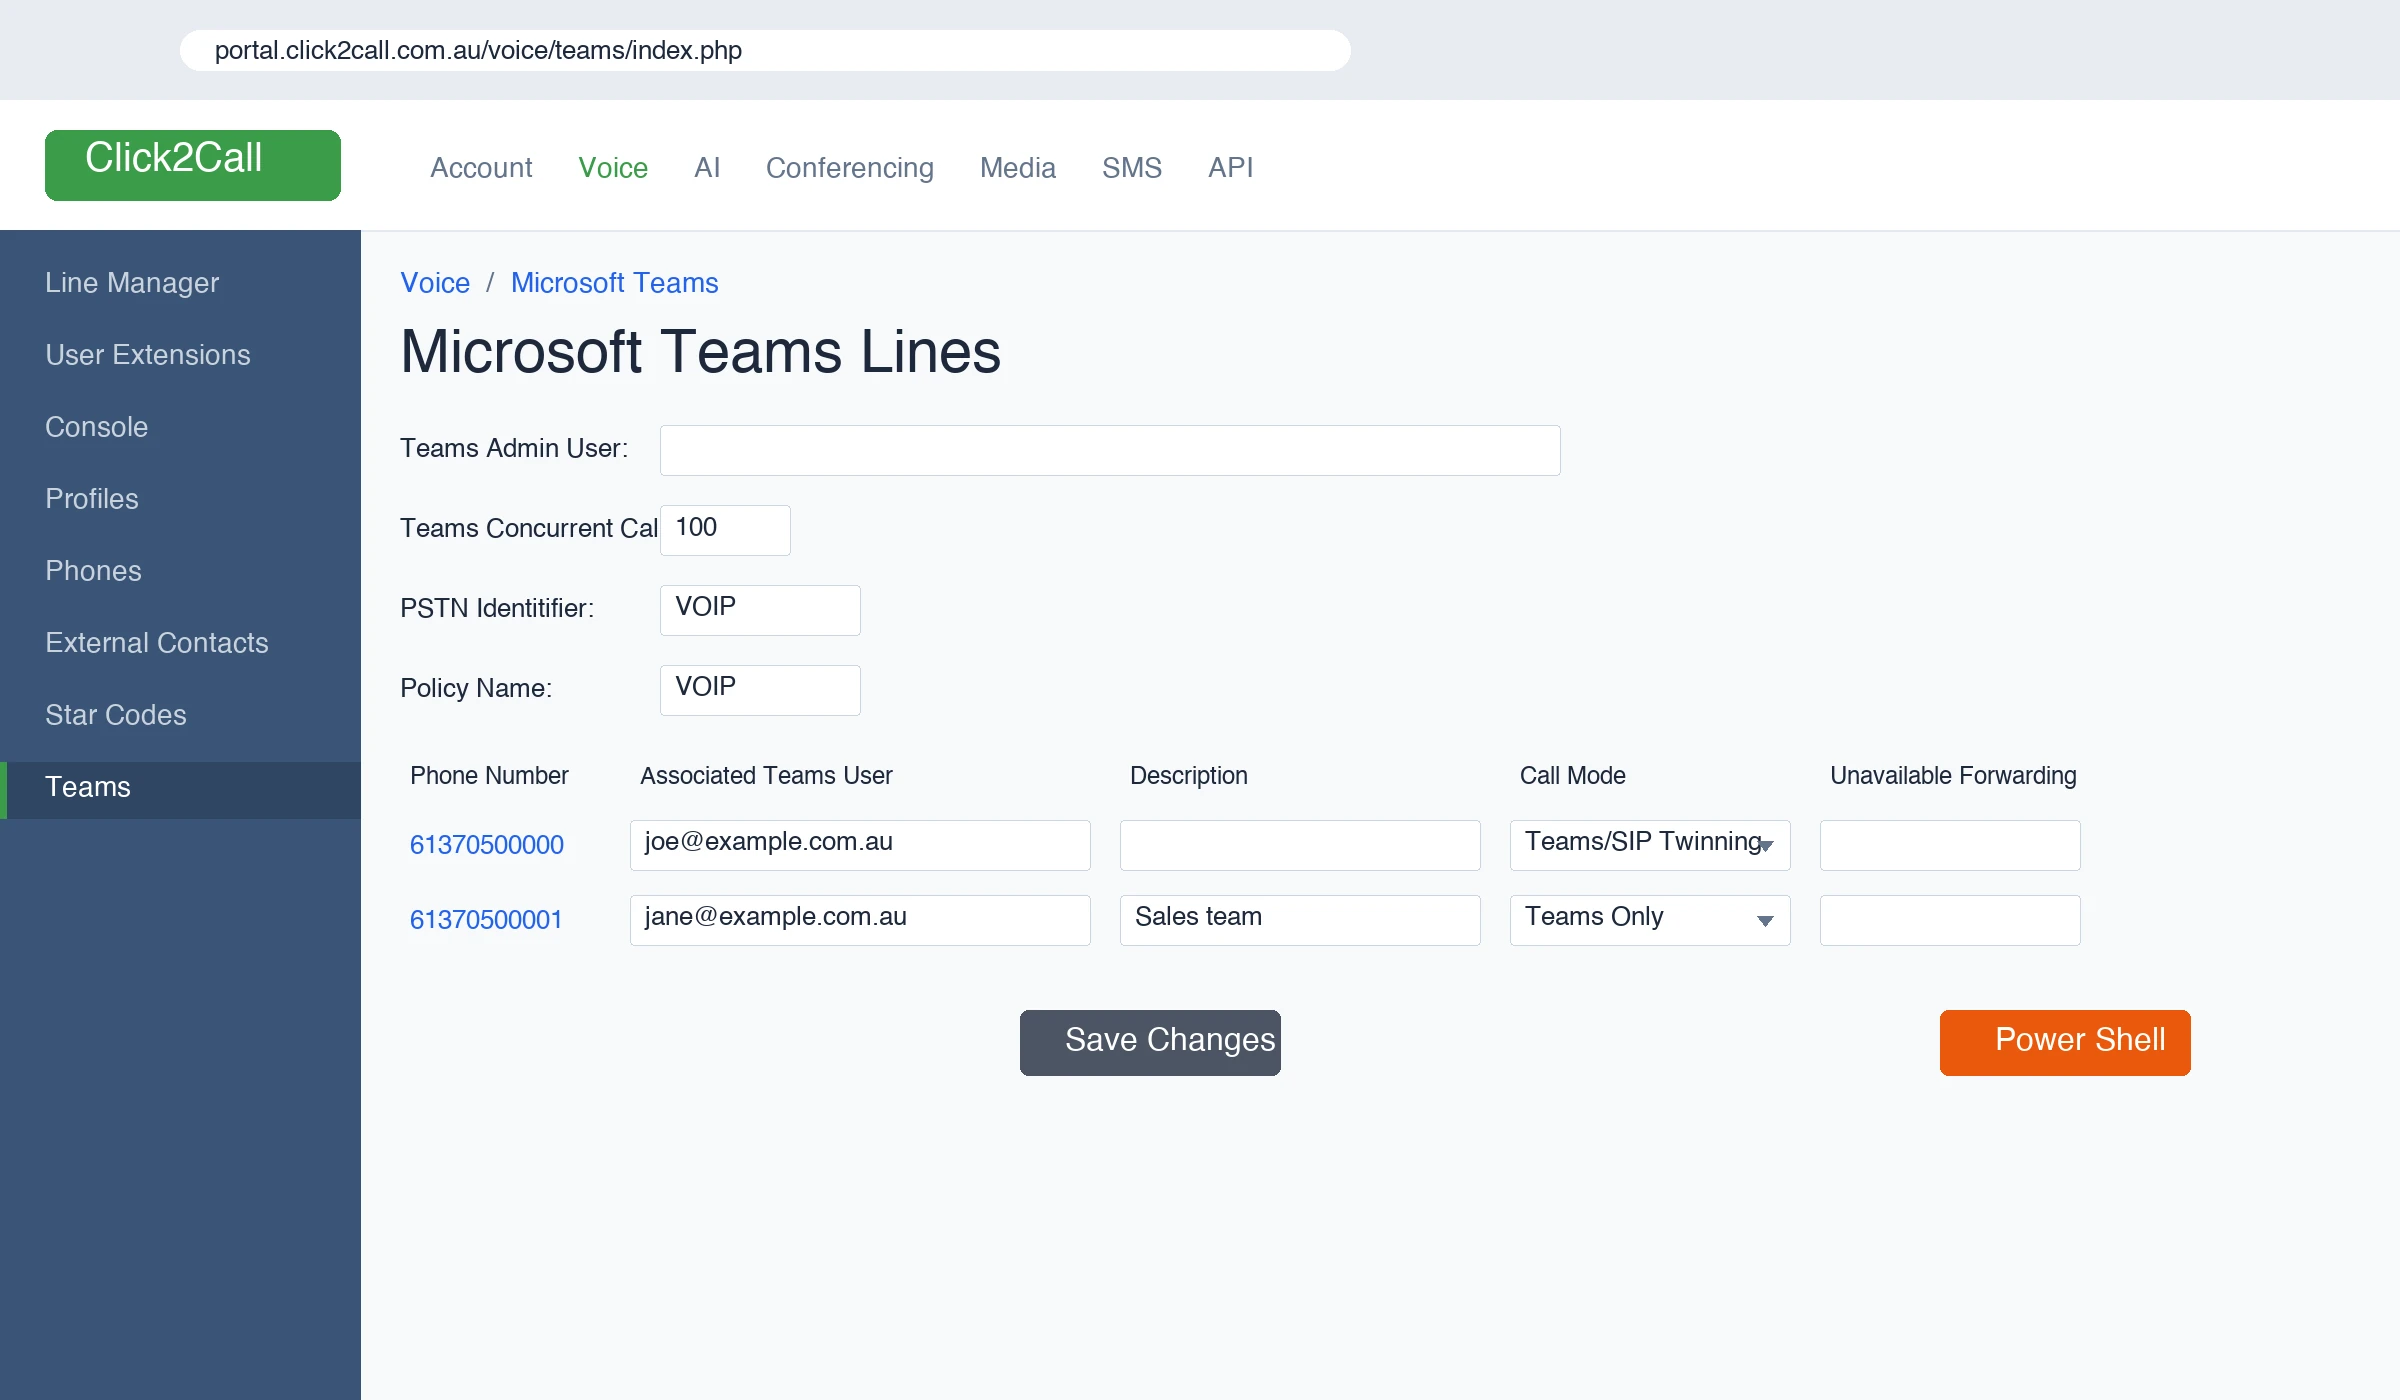Open Line Manager in sidebar

coord(180,283)
